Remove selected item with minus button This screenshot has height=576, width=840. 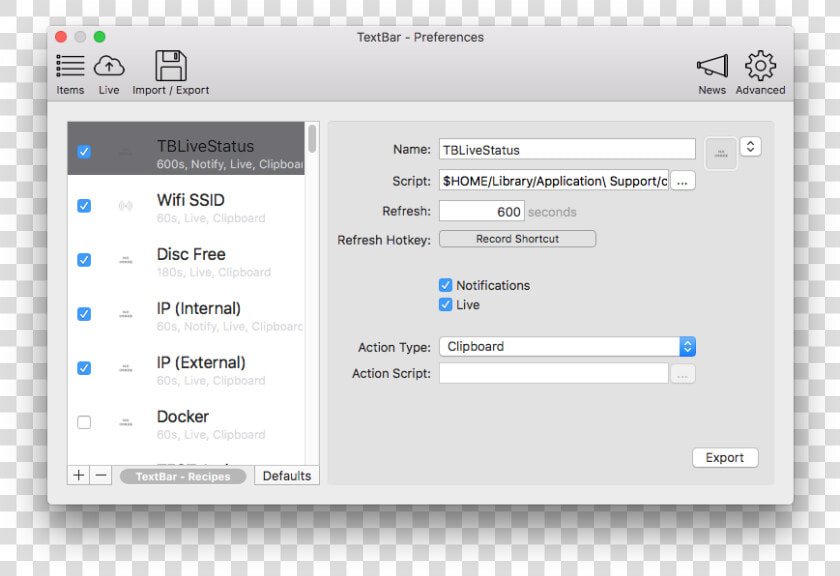(x=101, y=475)
